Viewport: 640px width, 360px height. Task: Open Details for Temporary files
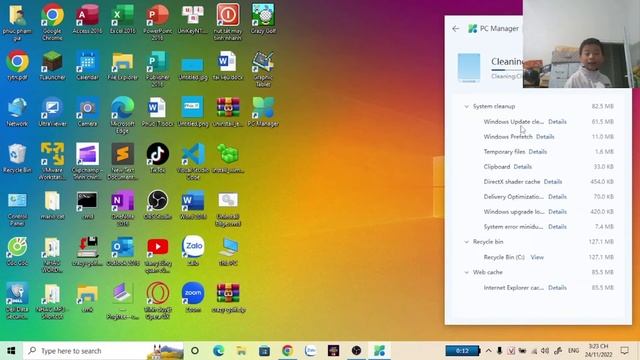(538, 152)
